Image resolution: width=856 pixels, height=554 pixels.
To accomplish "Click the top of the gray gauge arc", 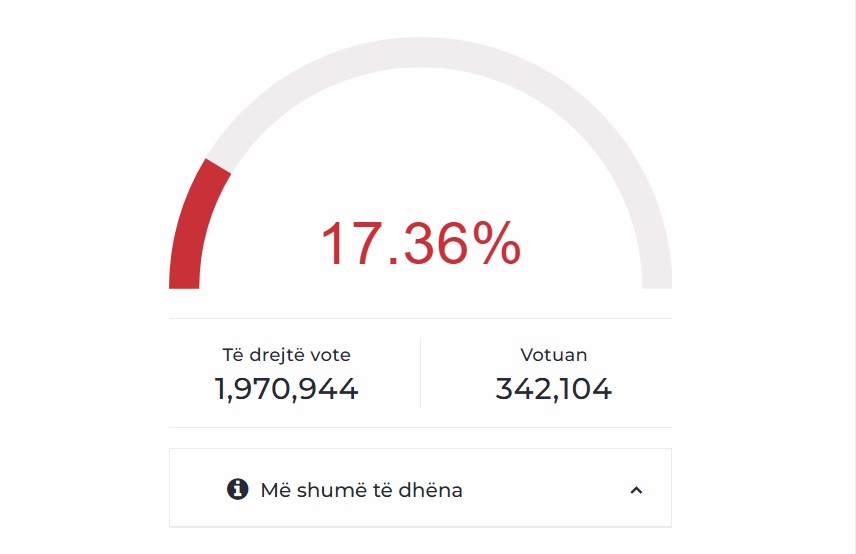I will 420,52.
